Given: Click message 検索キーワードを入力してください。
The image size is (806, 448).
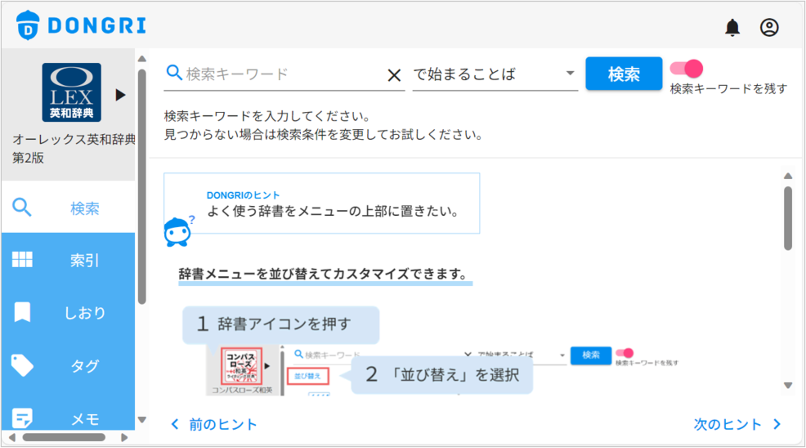Looking at the screenshot, I should 267,116.
